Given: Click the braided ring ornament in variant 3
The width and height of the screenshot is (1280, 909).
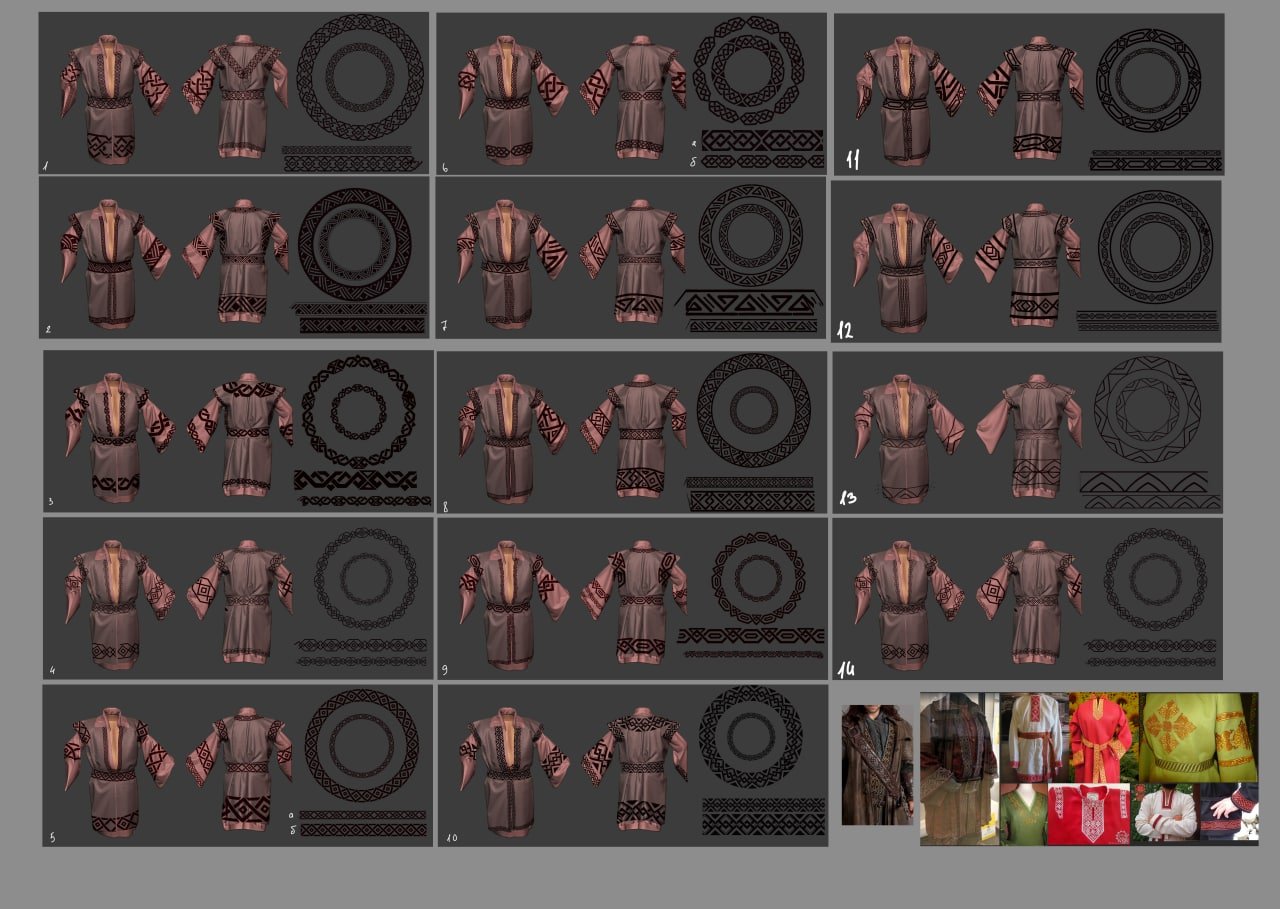Looking at the screenshot, I should [x=359, y=411].
